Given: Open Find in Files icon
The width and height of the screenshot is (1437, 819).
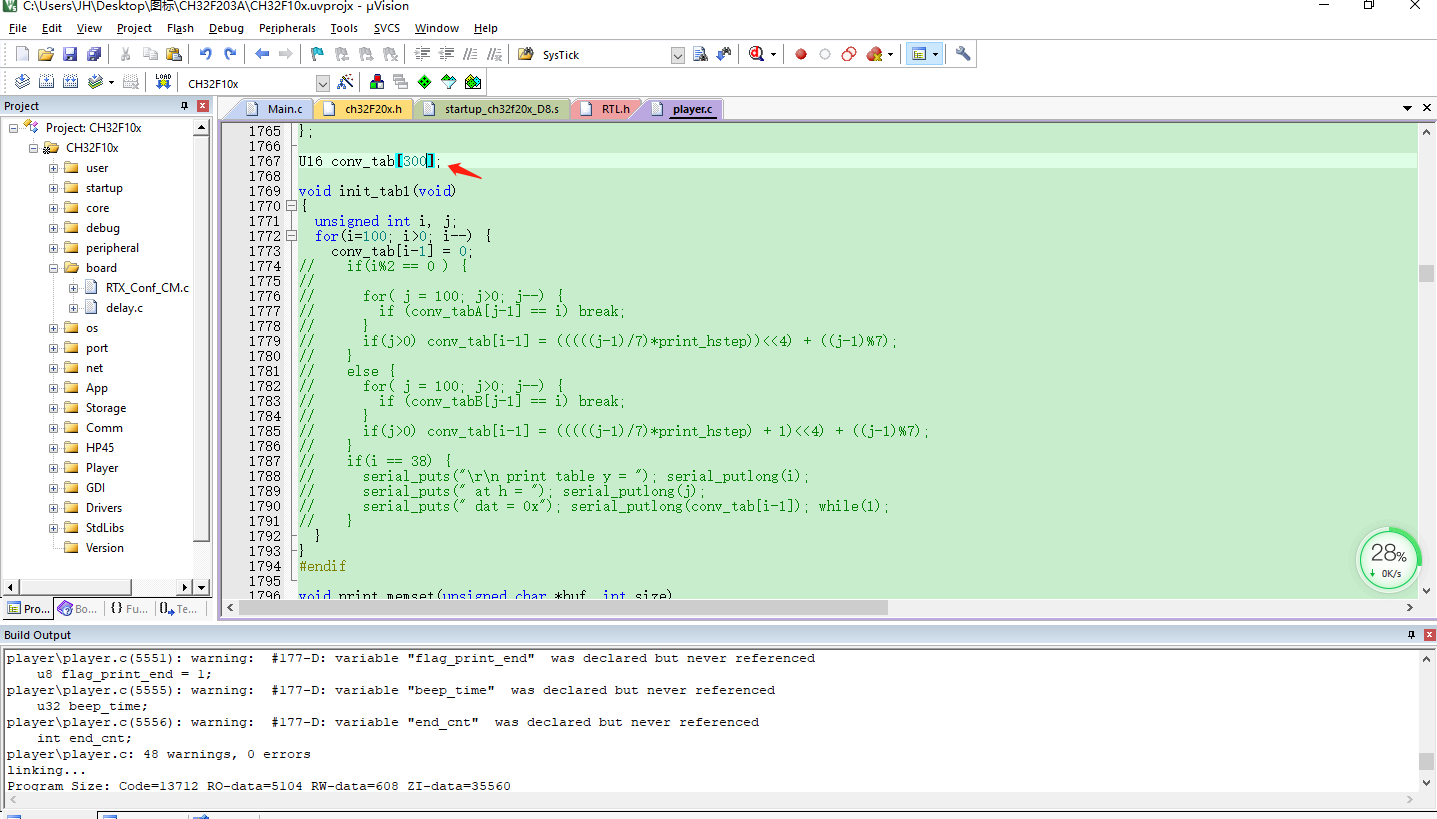Looking at the screenshot, I should (x=525, y=54).
